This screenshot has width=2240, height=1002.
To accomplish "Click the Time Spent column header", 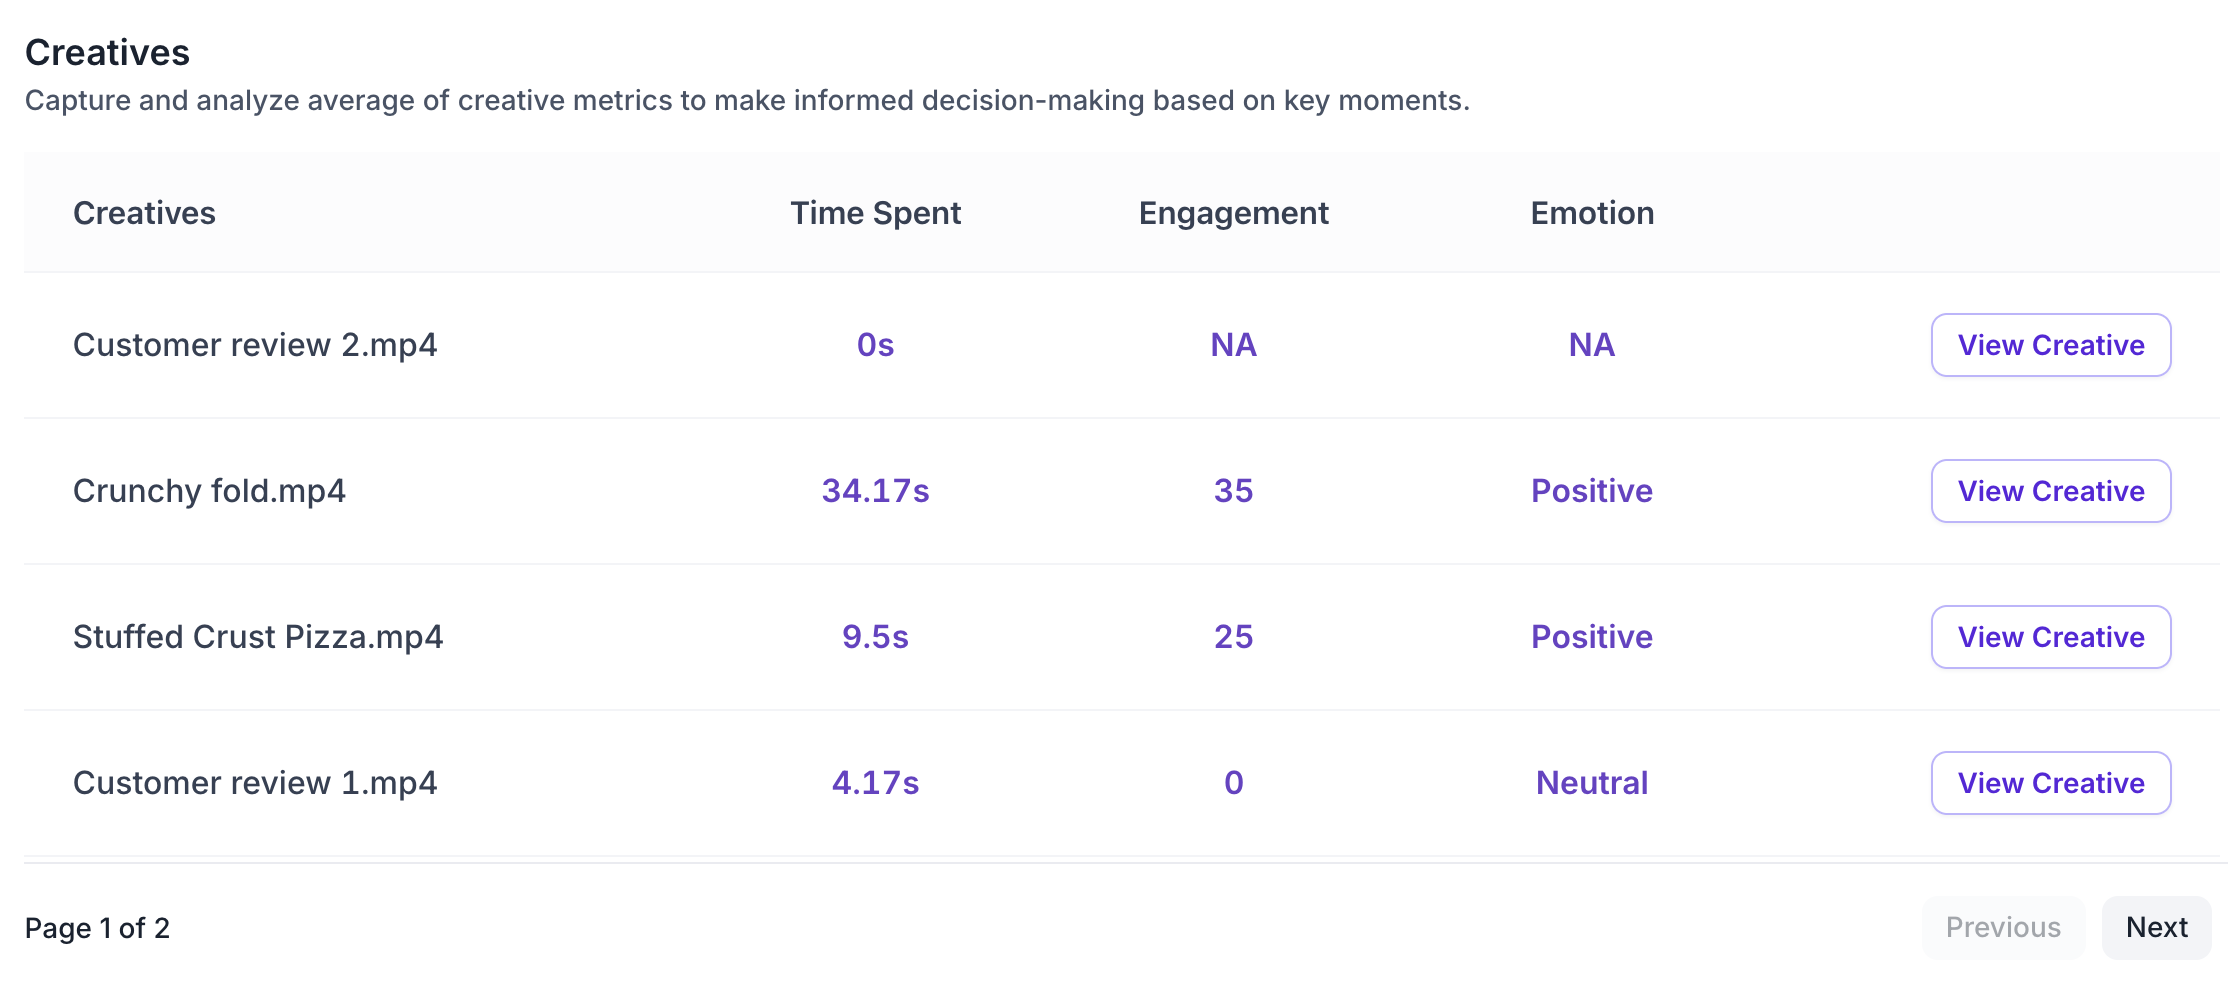I will tap(875, 213).
